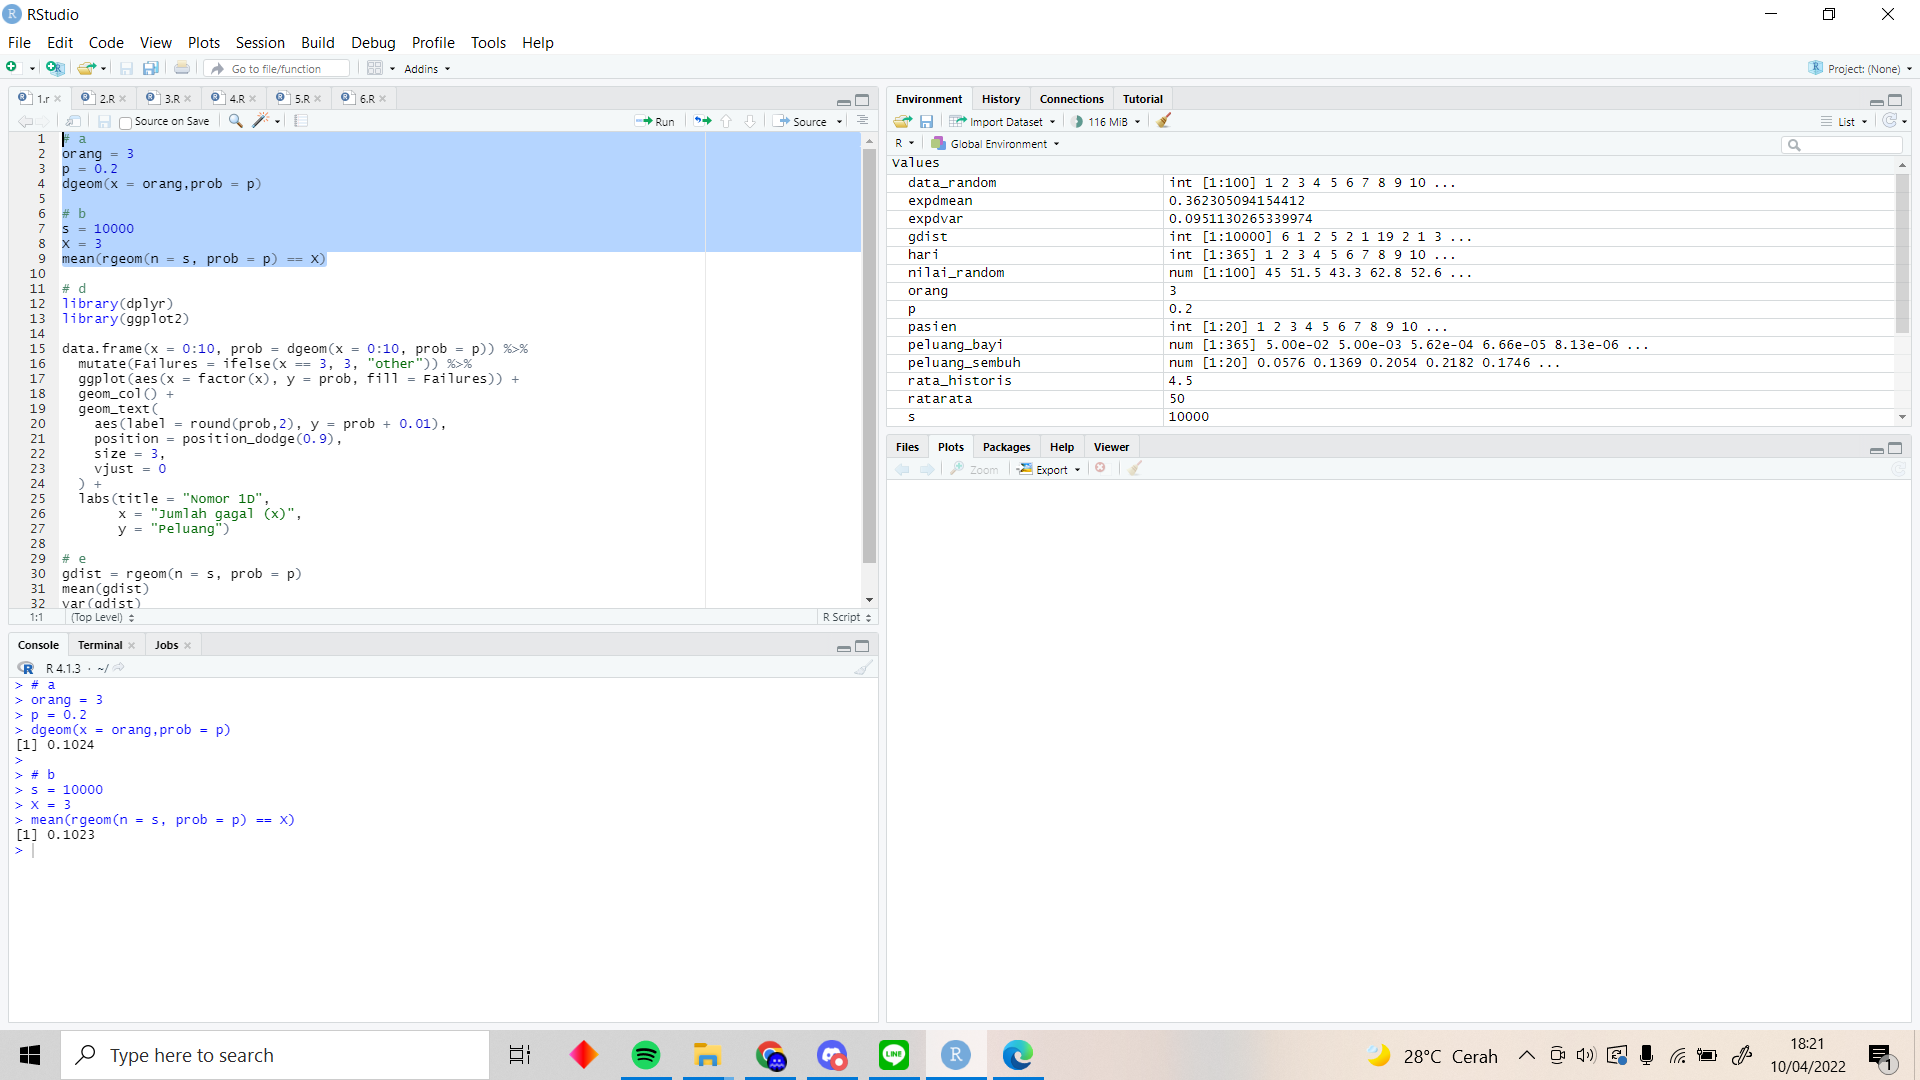Open Microsoft Edge from the taskbar
The height and width of the screenshot is (1080, 1920).
pos(1018,1055)
